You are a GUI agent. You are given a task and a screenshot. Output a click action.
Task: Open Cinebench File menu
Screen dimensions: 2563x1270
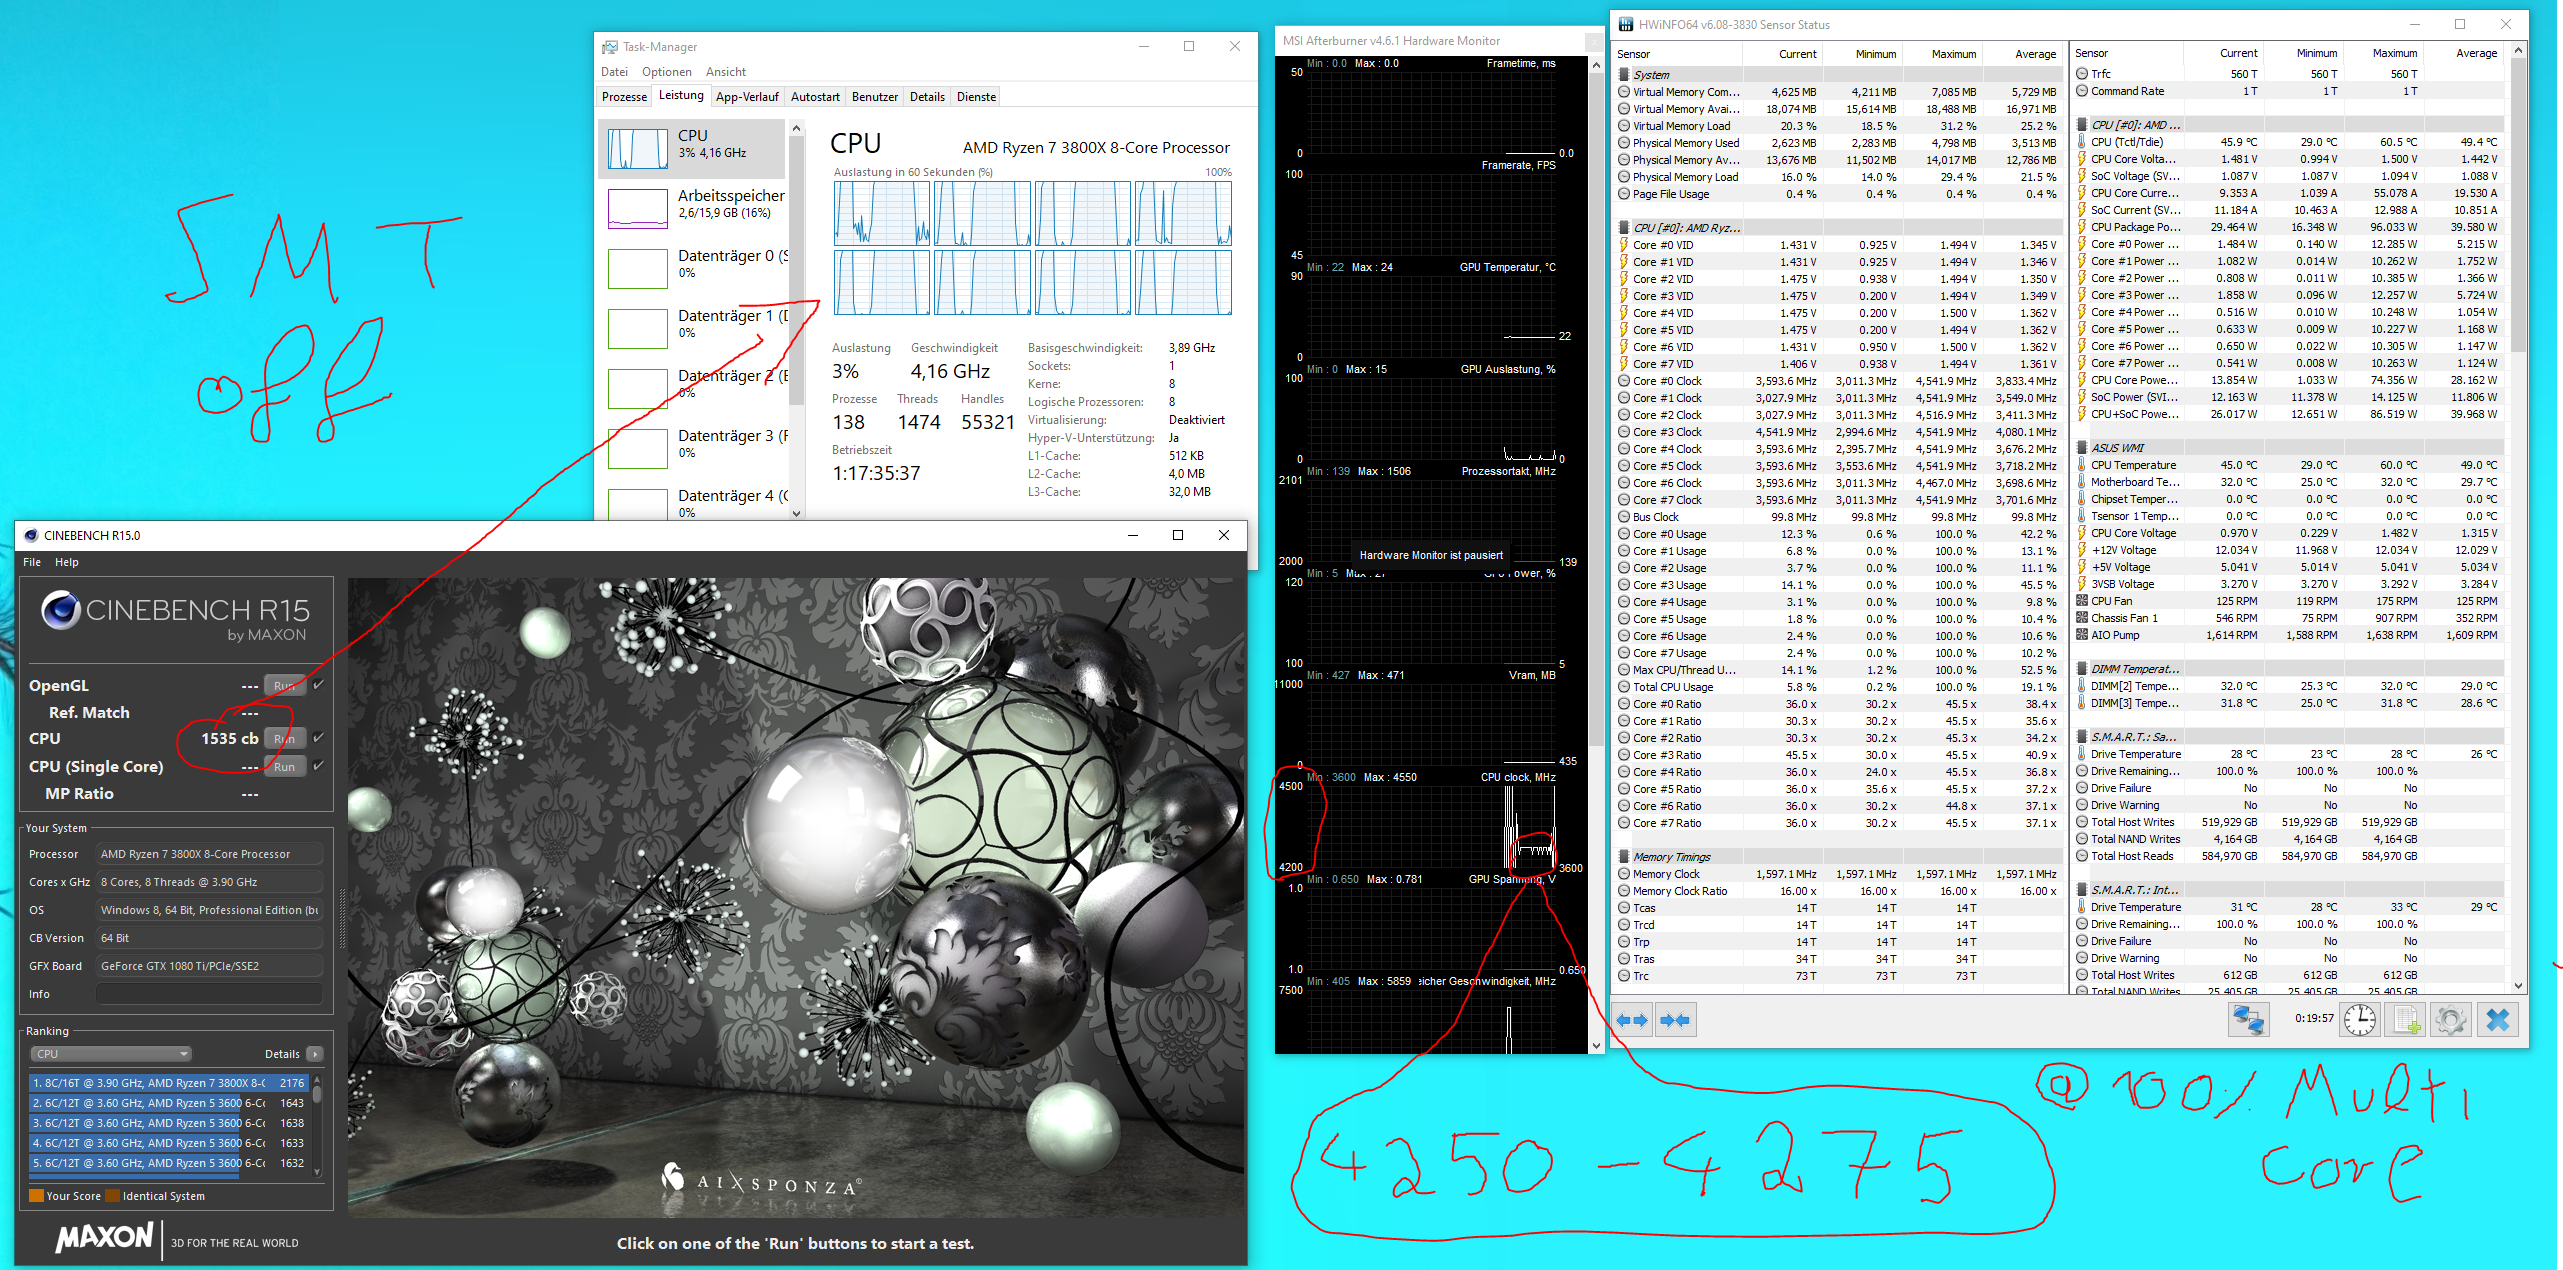point(32,562)
